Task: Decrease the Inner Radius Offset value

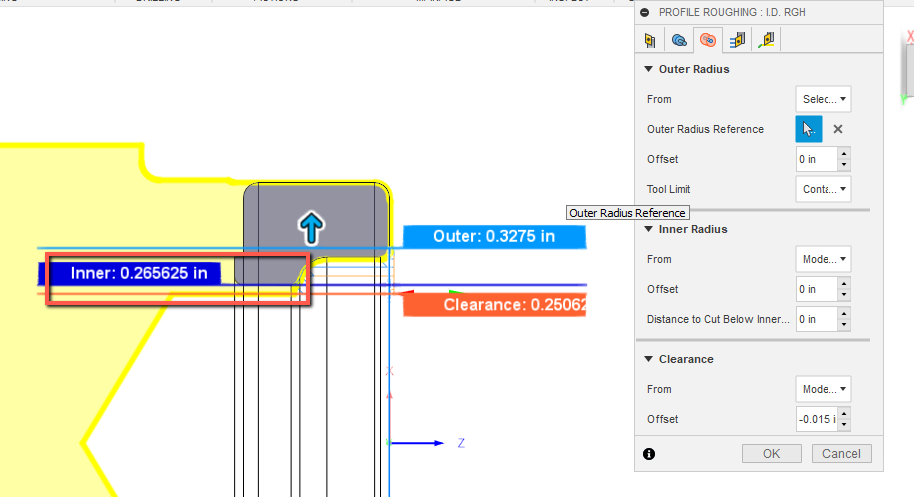Action: click(x=843, y=295)
